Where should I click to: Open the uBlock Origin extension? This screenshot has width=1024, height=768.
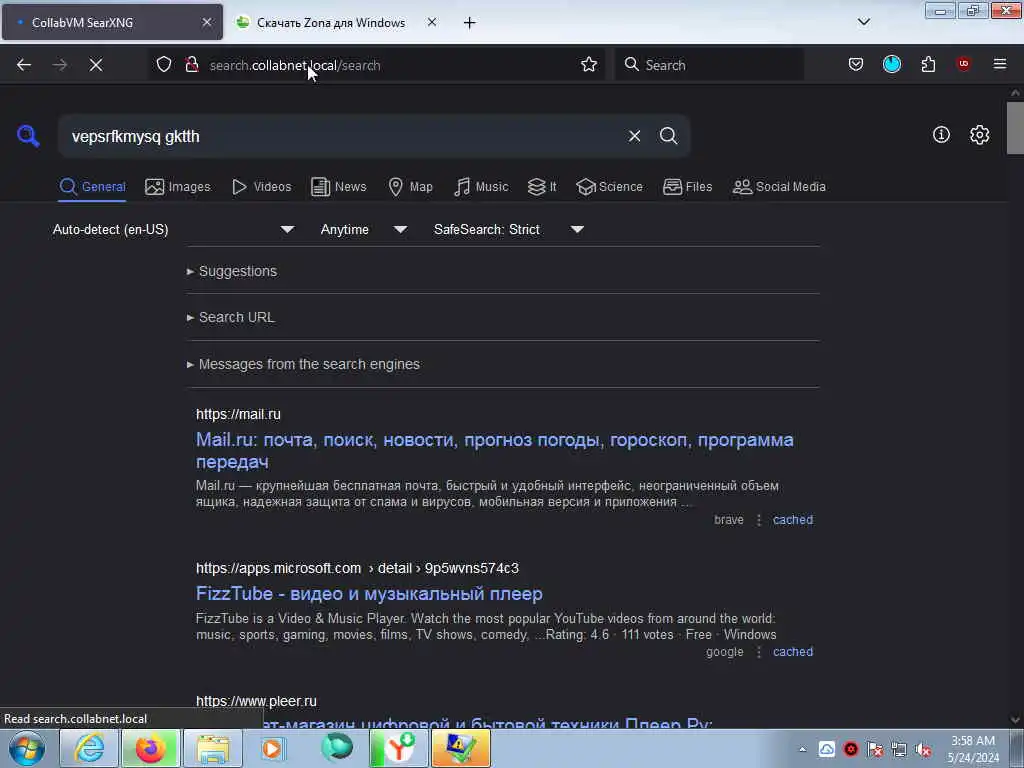(963, 64)
